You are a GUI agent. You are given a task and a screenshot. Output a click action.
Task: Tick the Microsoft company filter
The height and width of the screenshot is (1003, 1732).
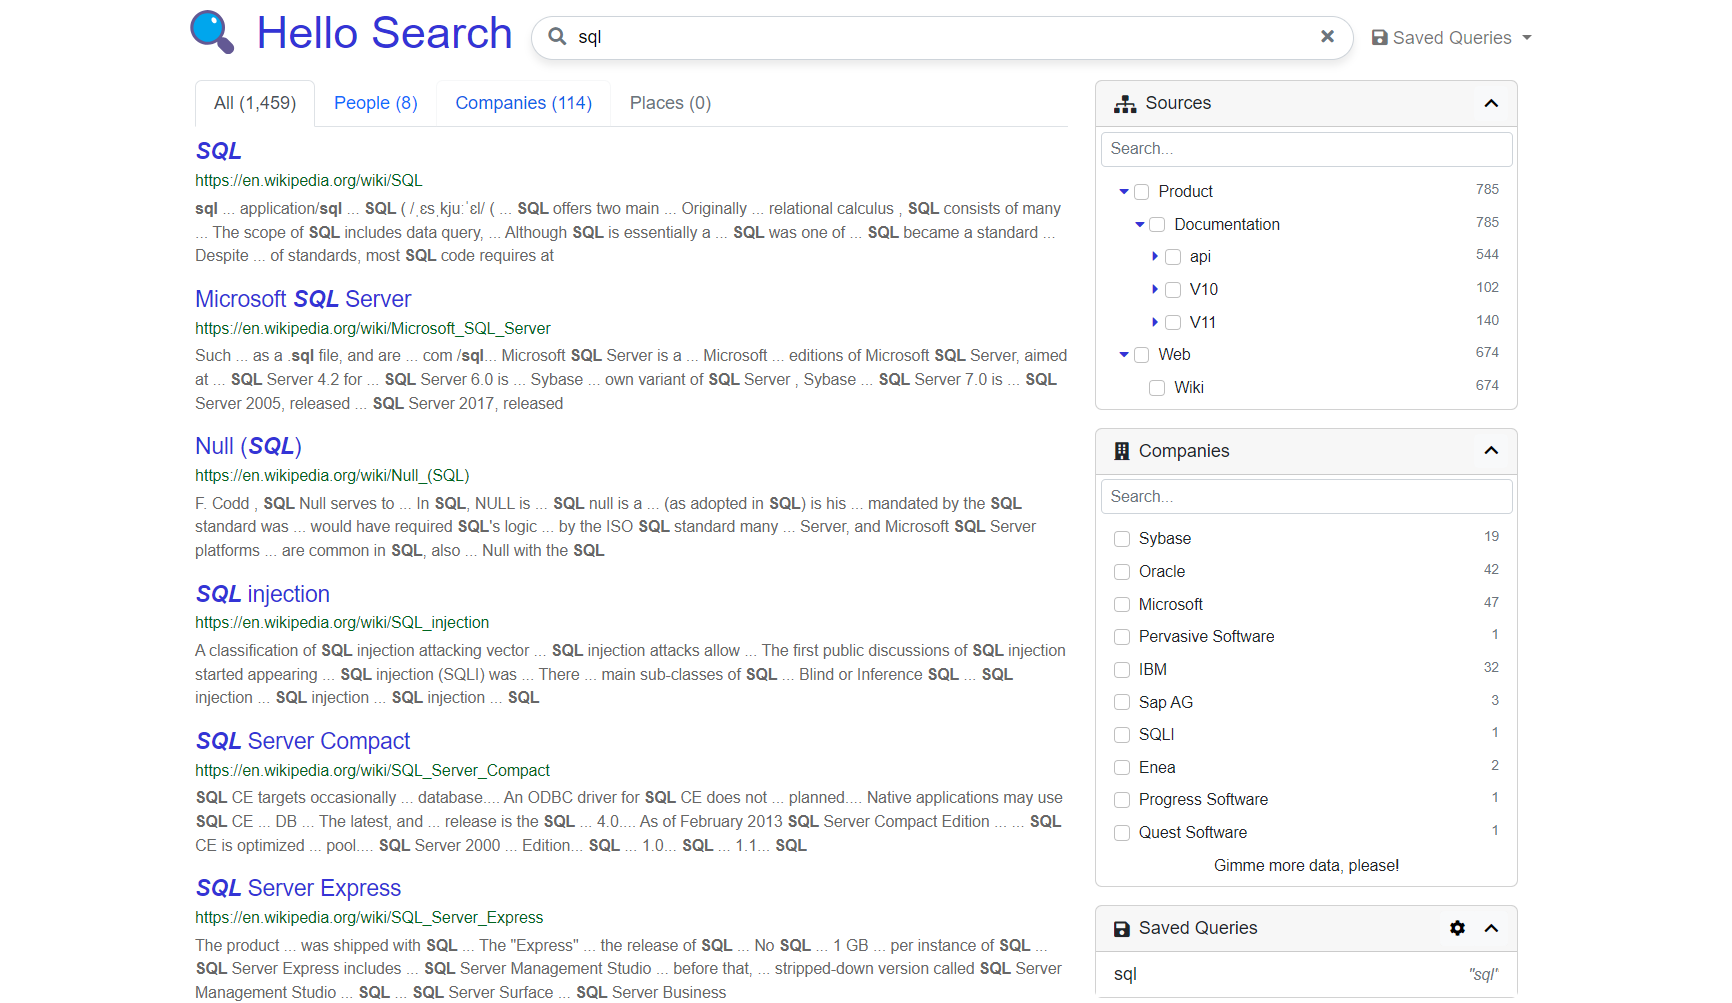point(1122,605)
